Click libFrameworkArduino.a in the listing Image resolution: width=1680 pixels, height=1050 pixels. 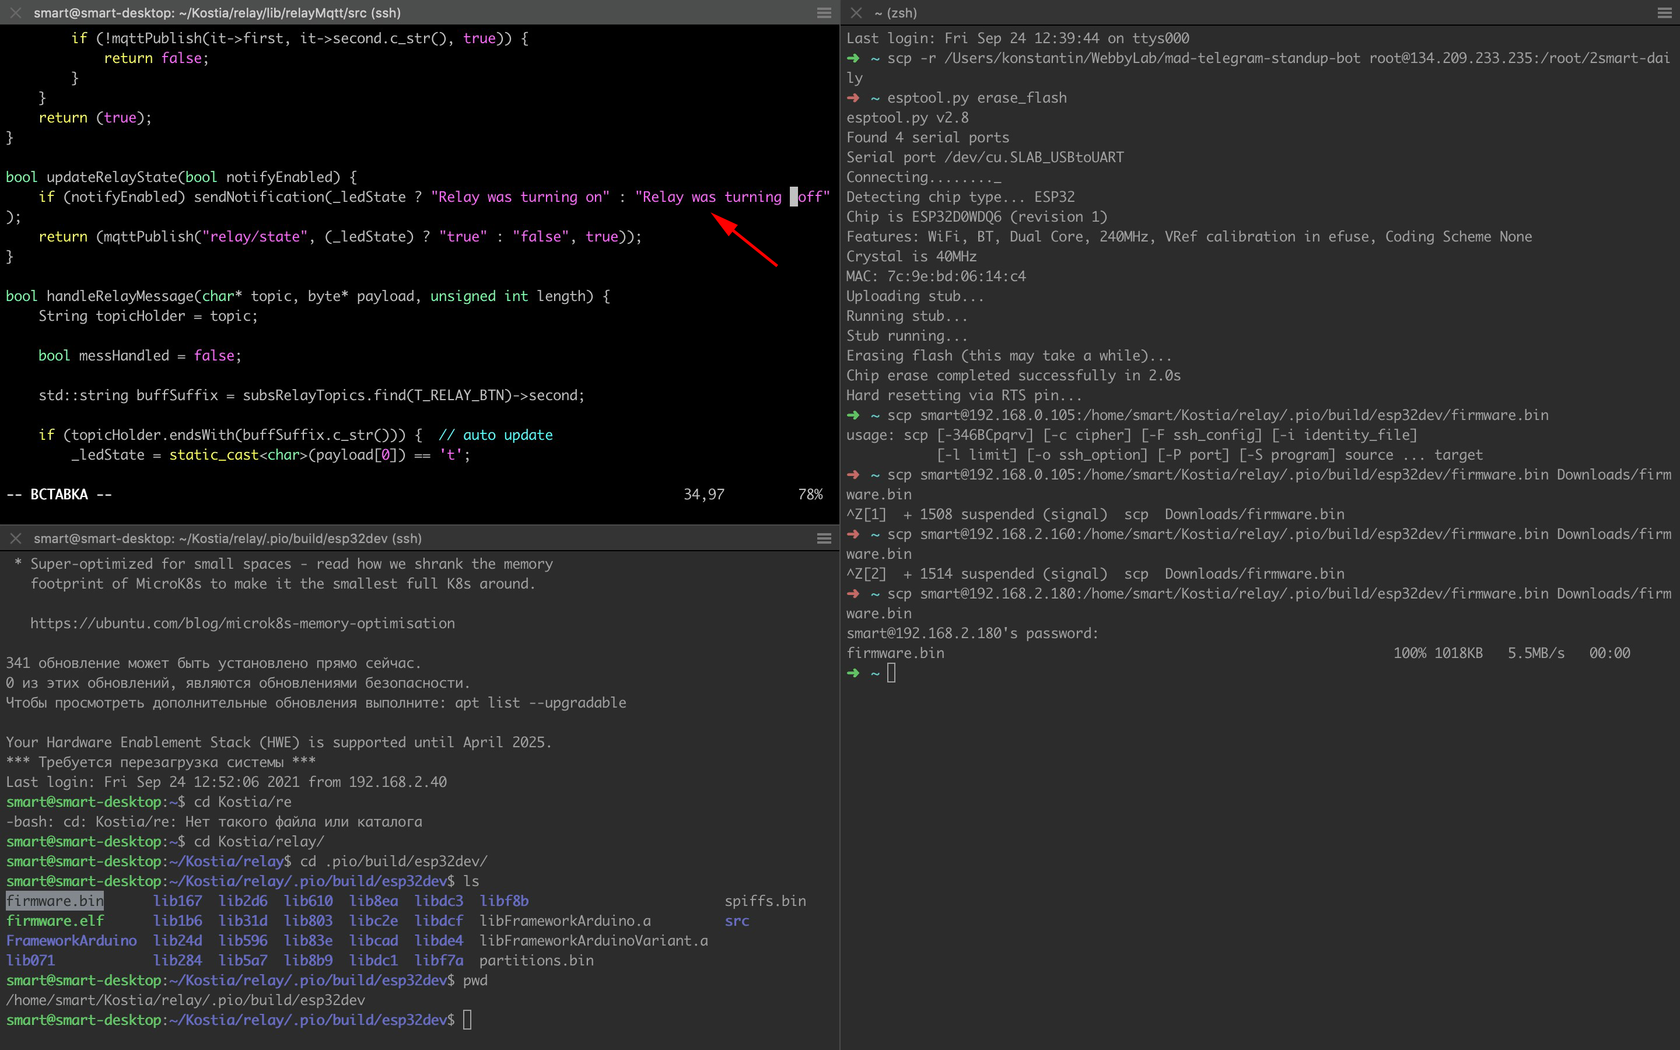[x=565, y=921]
